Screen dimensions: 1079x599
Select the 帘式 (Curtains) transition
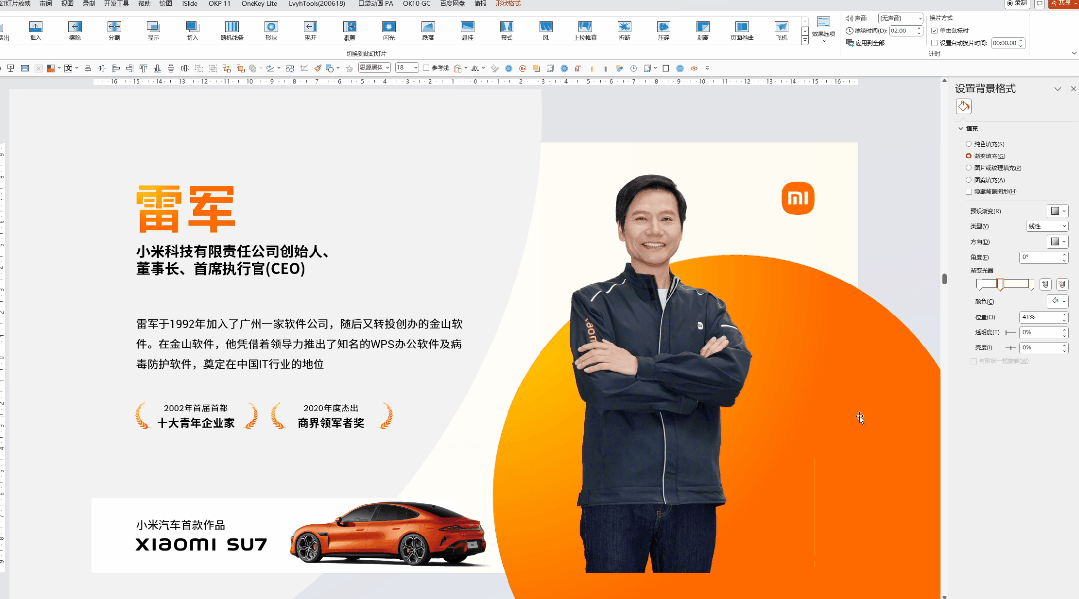tap(506, 30)
